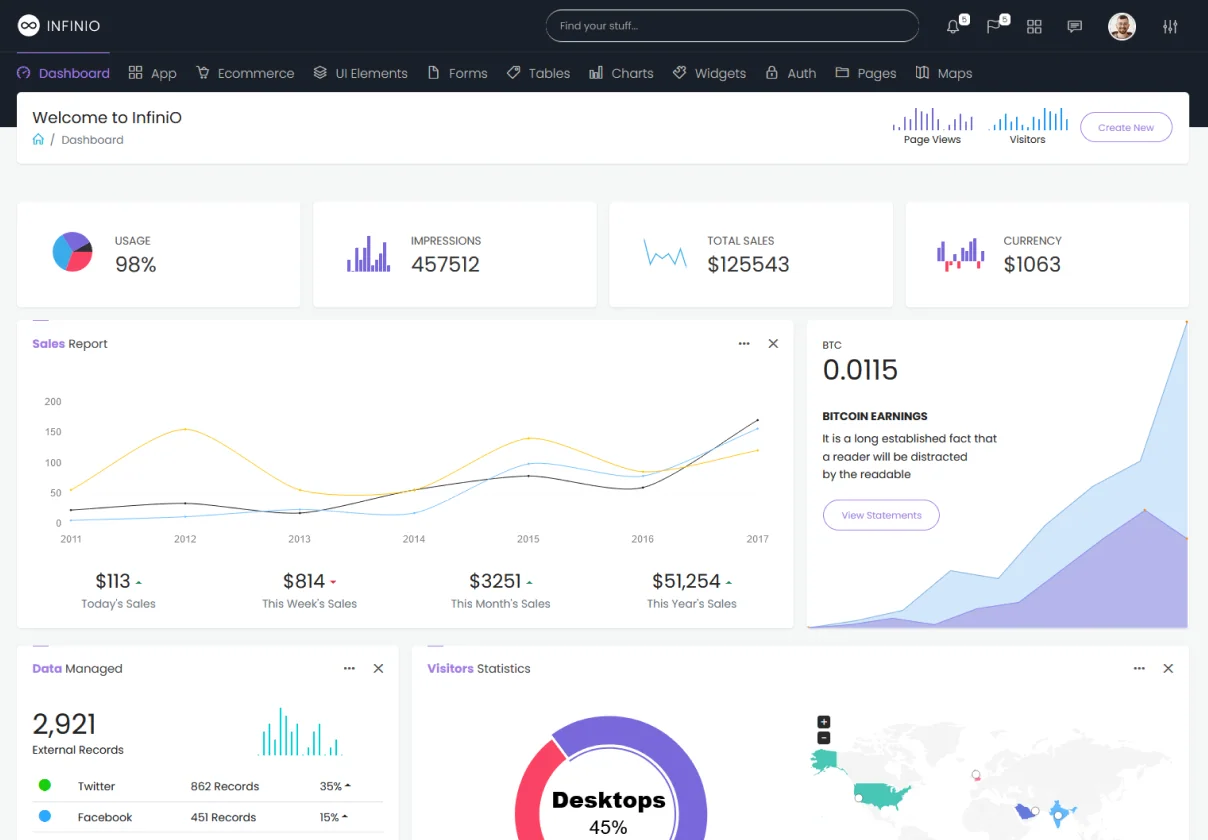Open the Forms menu
Viewport: 1208px width, 840px height.
pos(457,73)
